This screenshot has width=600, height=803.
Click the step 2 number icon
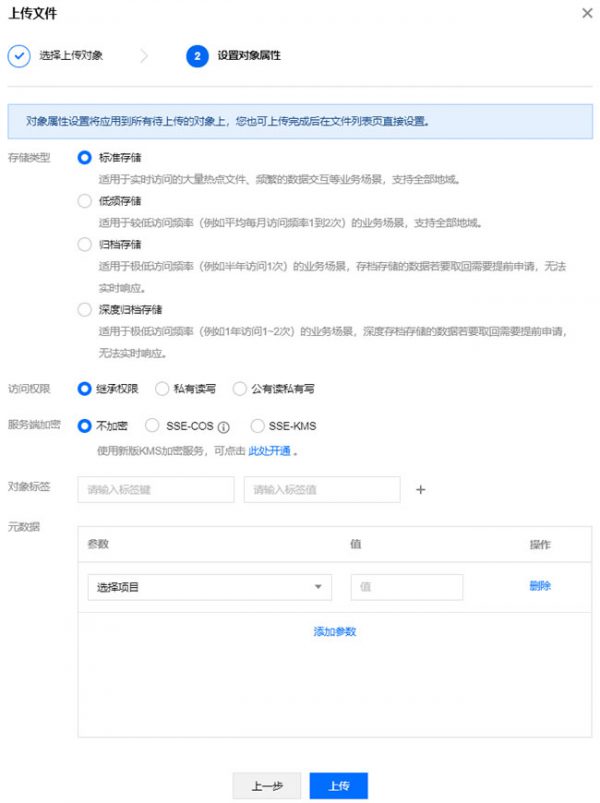pyautogui.click(x=197, y=56)
